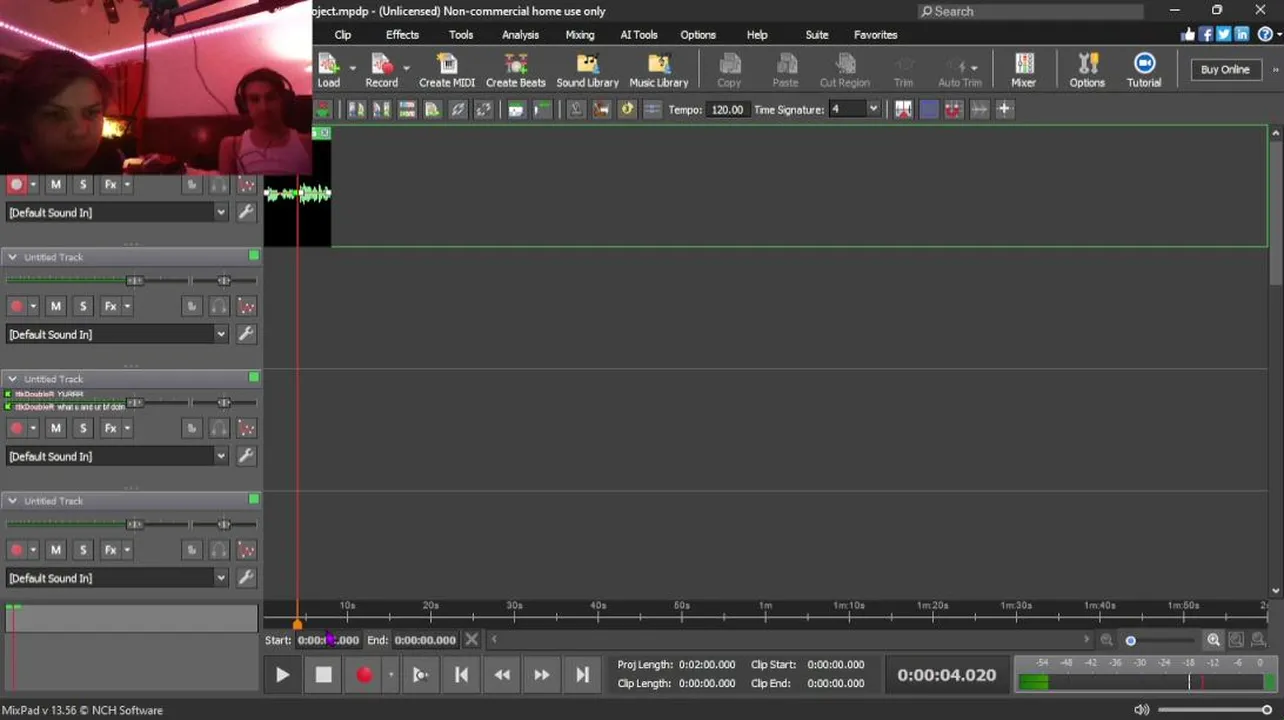The height and width of the screenshot is (720, 1284).
Task: Start recording from the transport bar
Action: [x=364, y=675]
